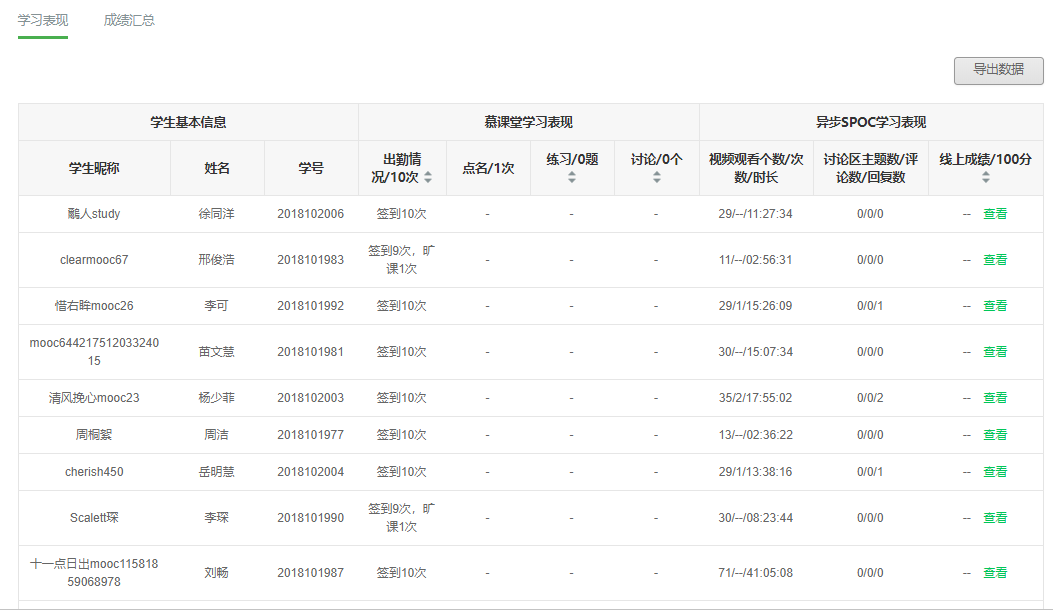Screen dimensions: 1053x611
Task: Click student ID 2018102003
Action: (x=310, y=398)
